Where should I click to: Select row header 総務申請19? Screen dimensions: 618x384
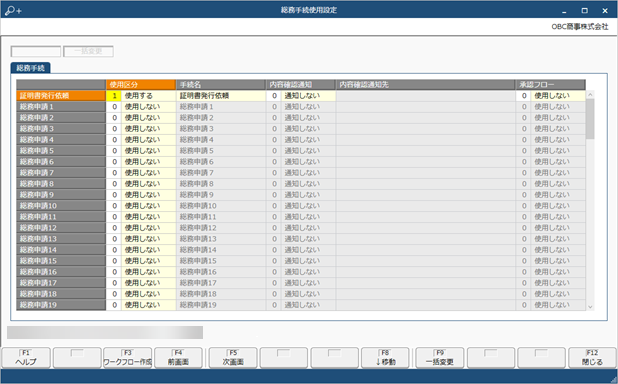coord(61,305)
